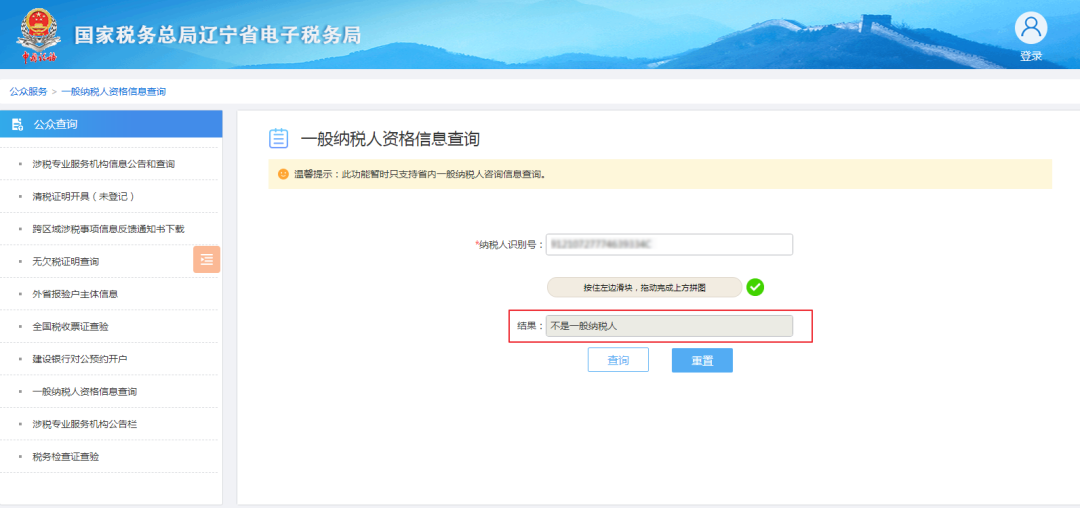
Task: Select 清税证明开具(未登记) menu item
Action: (x=83, y=197)
